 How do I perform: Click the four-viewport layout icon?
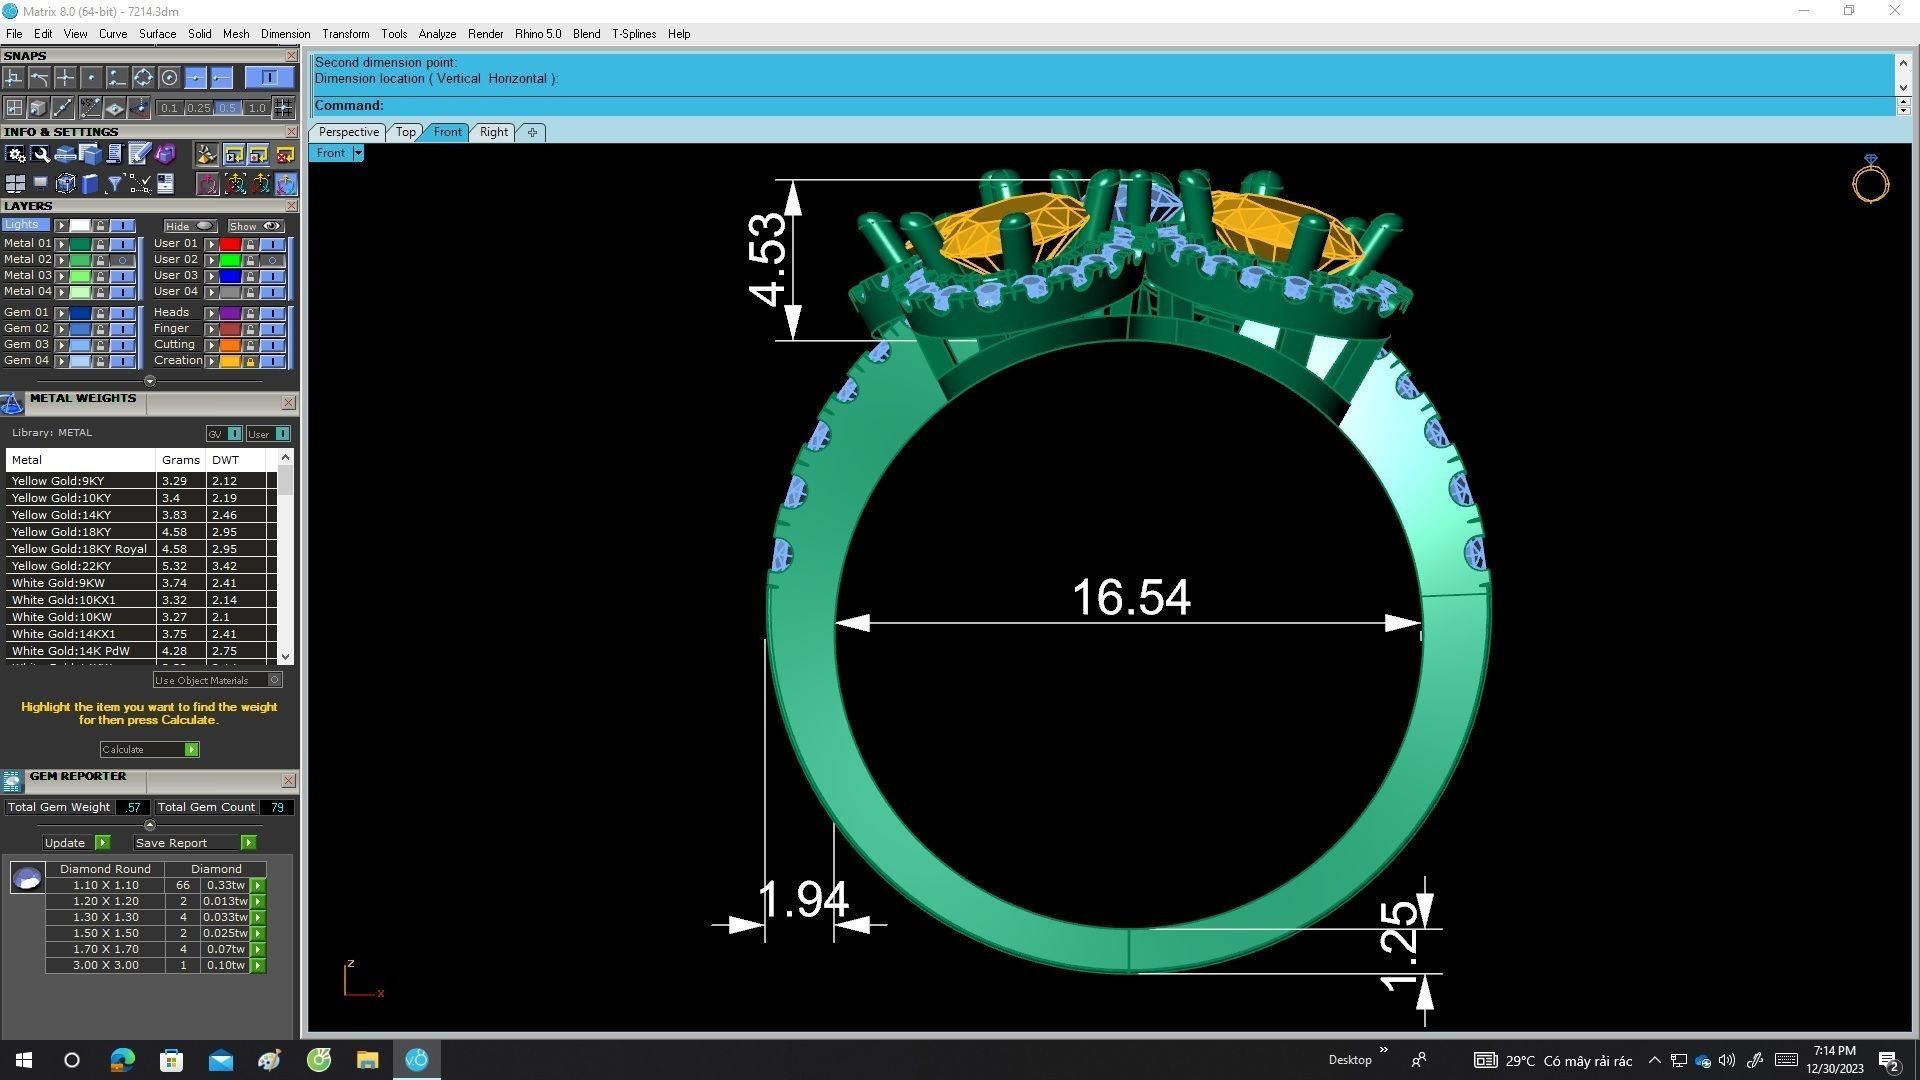[x=15, y=183]
